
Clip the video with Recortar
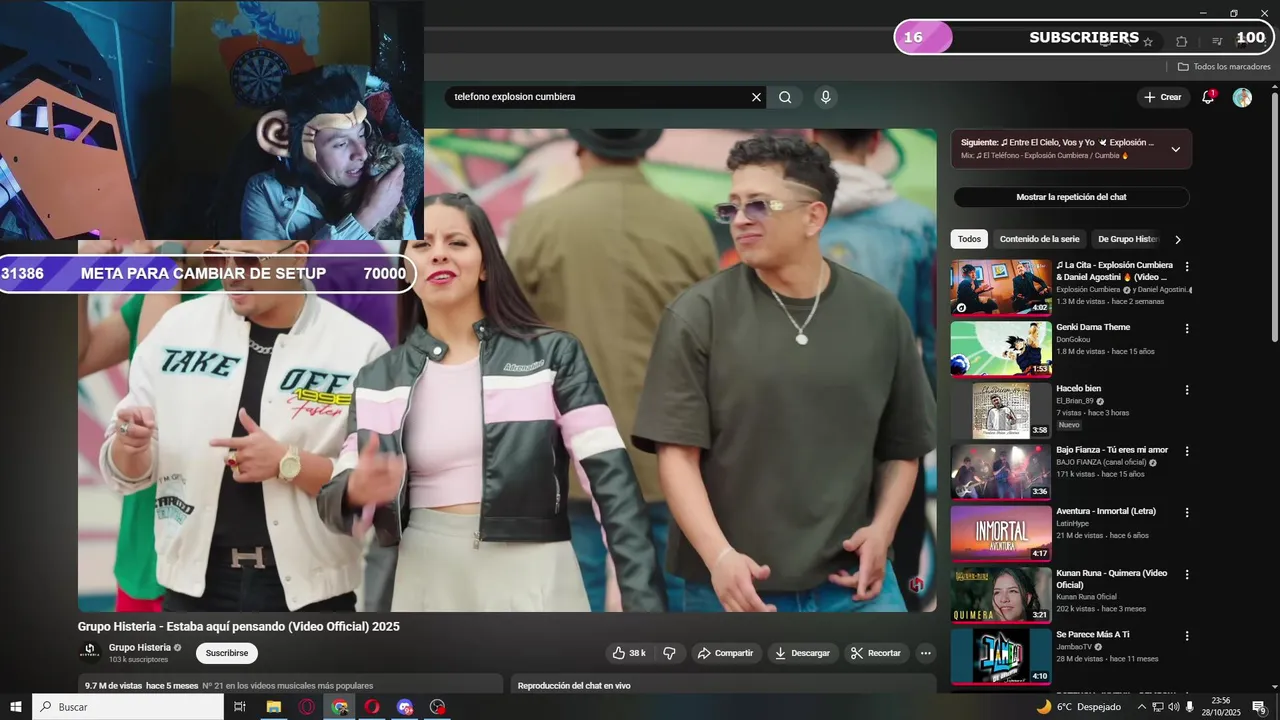pyautogui.click(x=876, y=653)
